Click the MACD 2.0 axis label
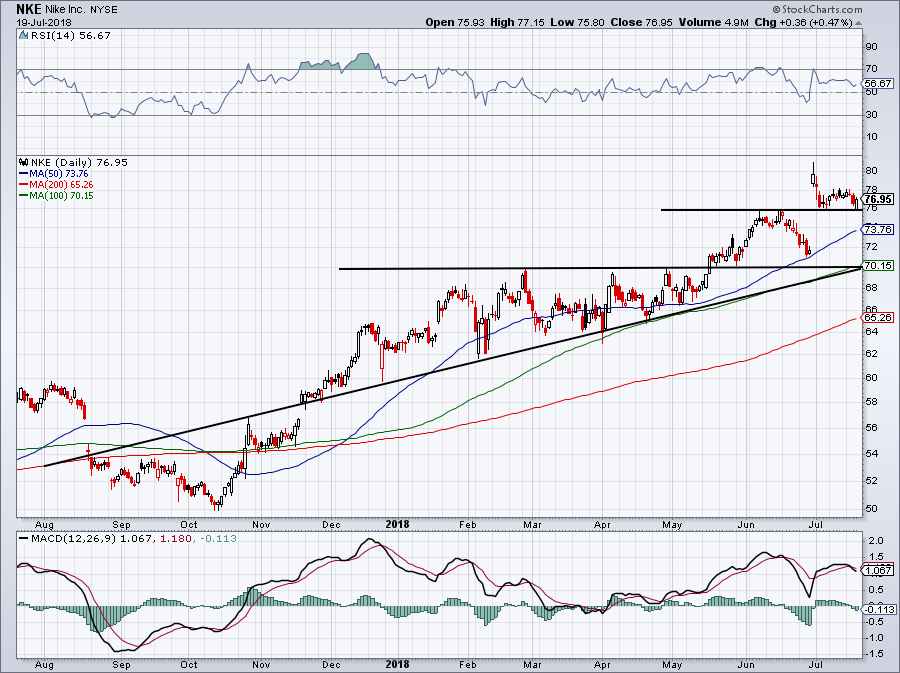 pyautogui.click(x=875, y=541)
